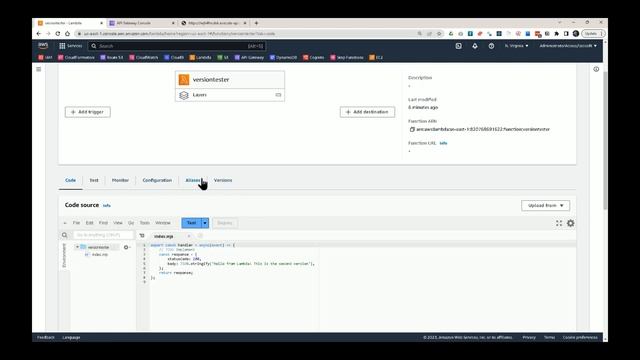640x360 pixels.
Task: Copy the Function ARN using the copy icon
Action: 412,129
